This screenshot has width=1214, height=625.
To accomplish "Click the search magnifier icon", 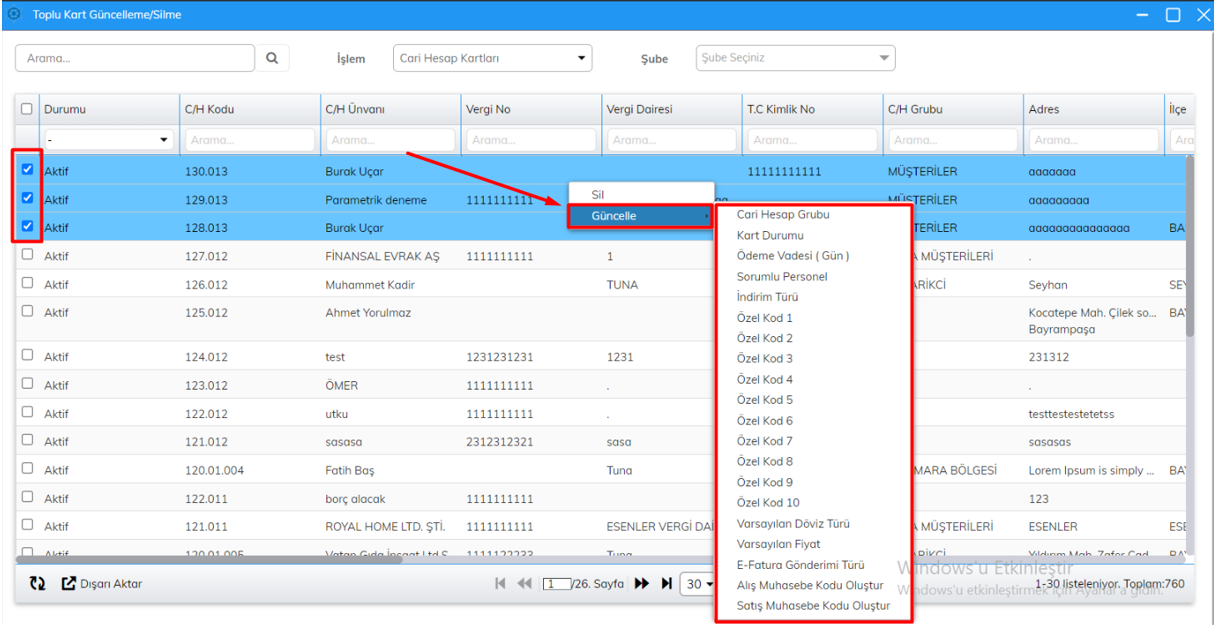I will [x=272, y=58].
